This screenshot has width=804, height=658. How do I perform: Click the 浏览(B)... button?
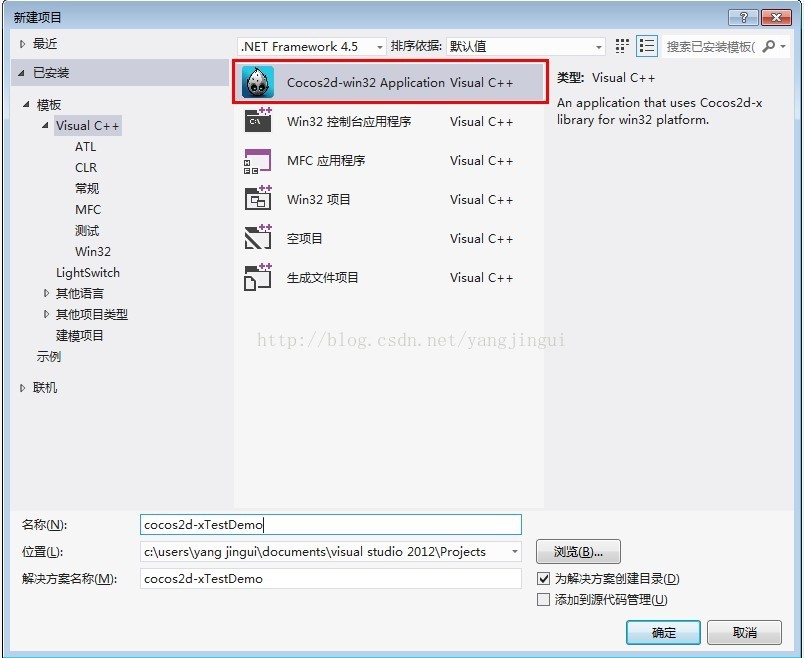pos(578,552)
